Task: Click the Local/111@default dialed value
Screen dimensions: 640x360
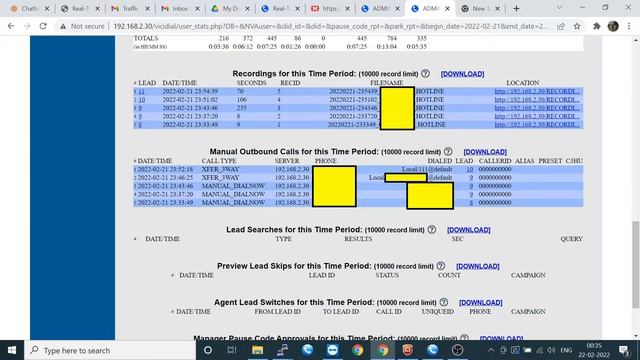Action: click(x=427, y=169)
